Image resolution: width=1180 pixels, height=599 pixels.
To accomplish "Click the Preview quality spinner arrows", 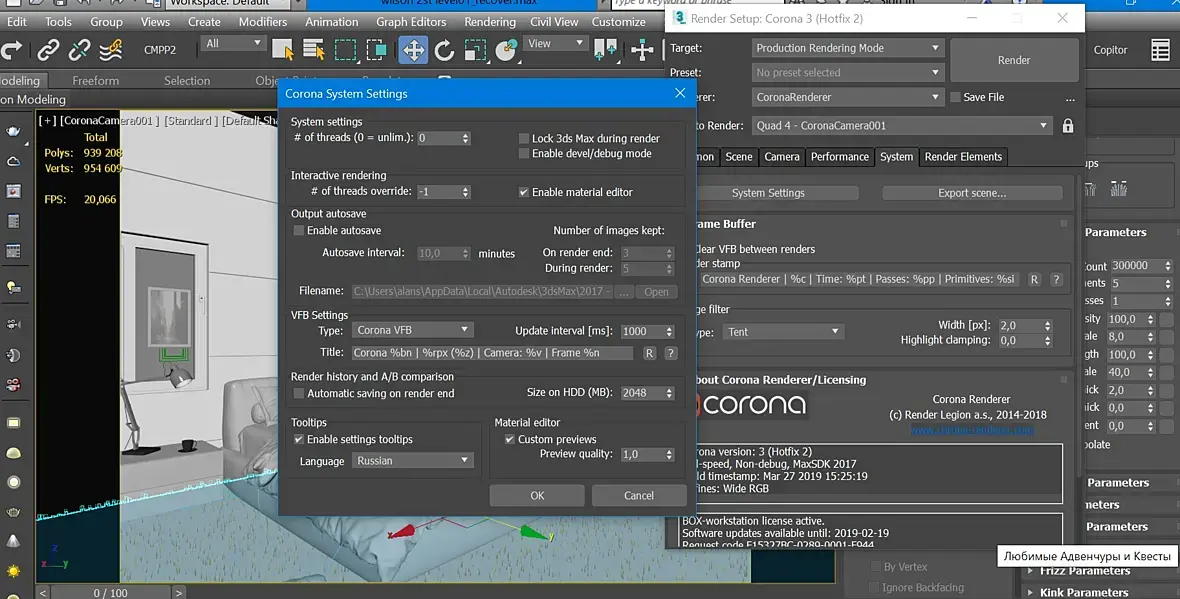I will tap(669, 455).
